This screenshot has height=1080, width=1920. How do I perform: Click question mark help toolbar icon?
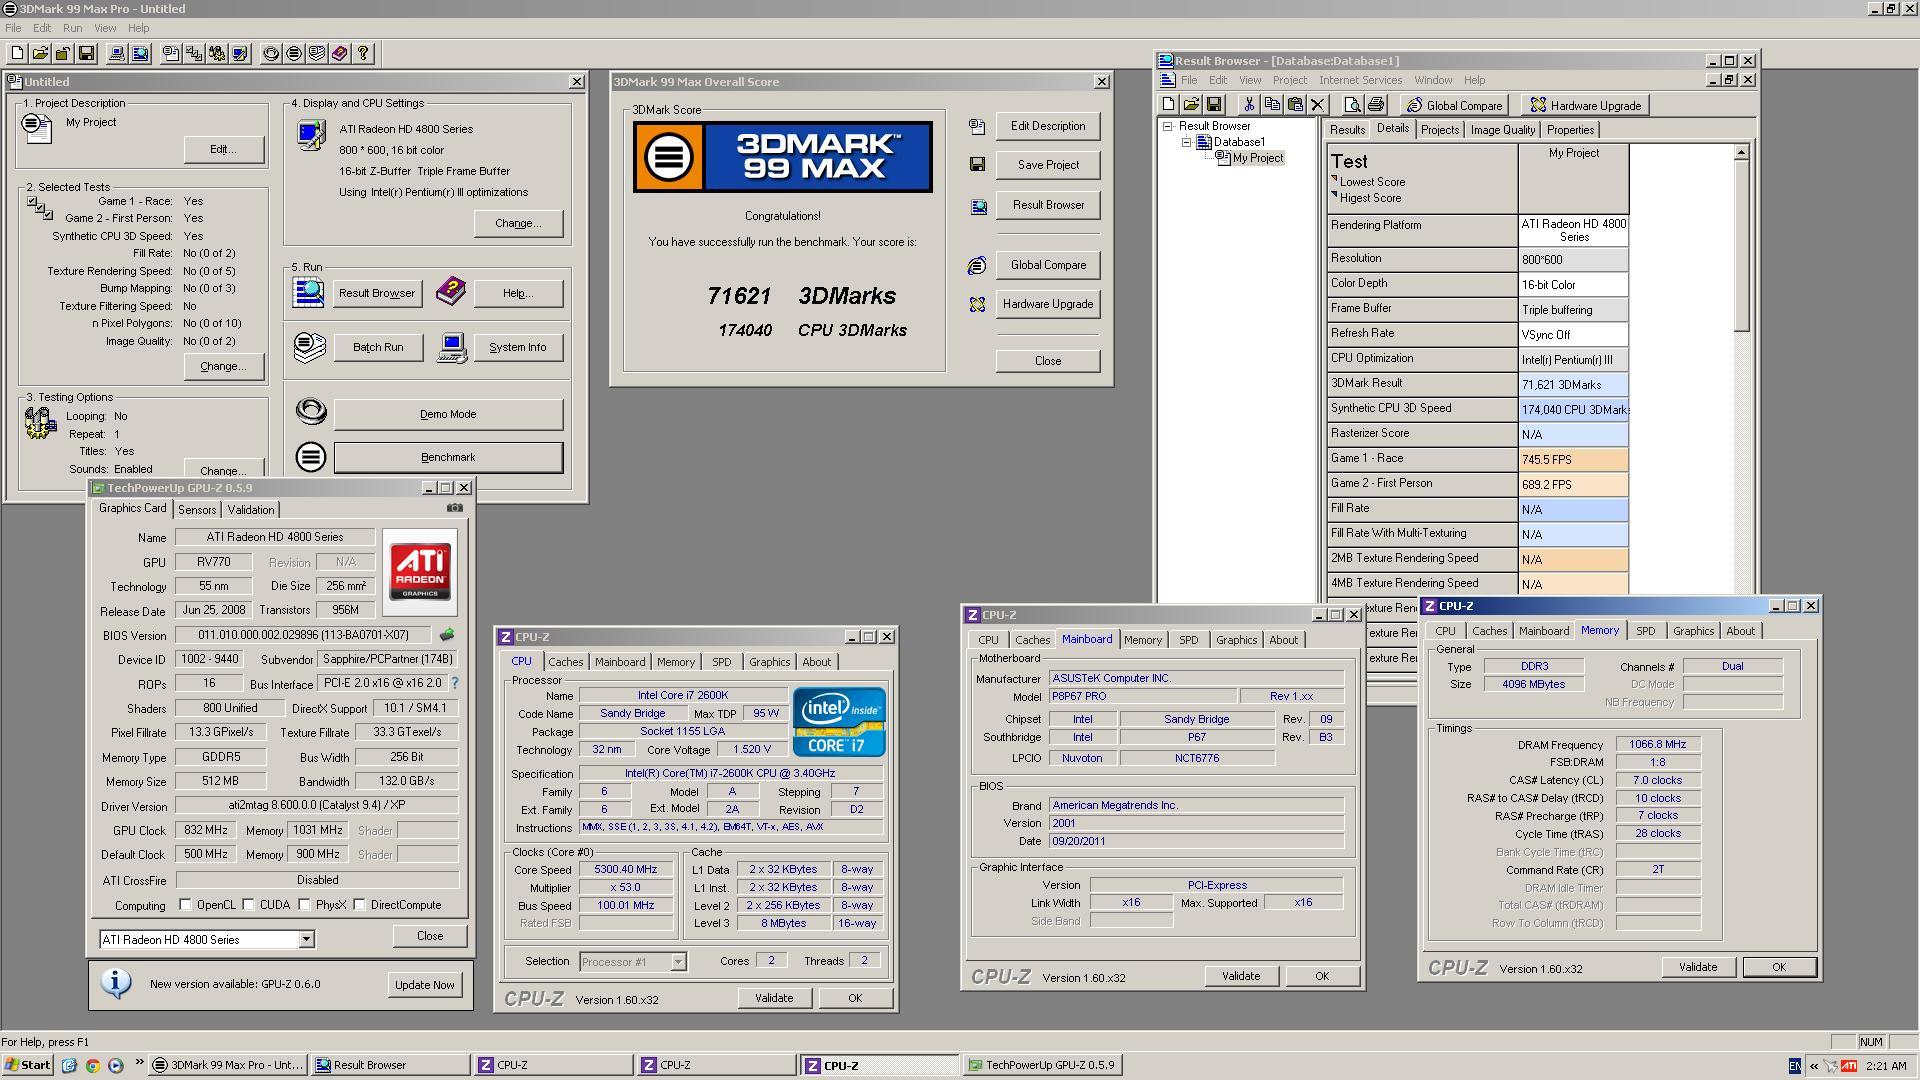point(363,54)
